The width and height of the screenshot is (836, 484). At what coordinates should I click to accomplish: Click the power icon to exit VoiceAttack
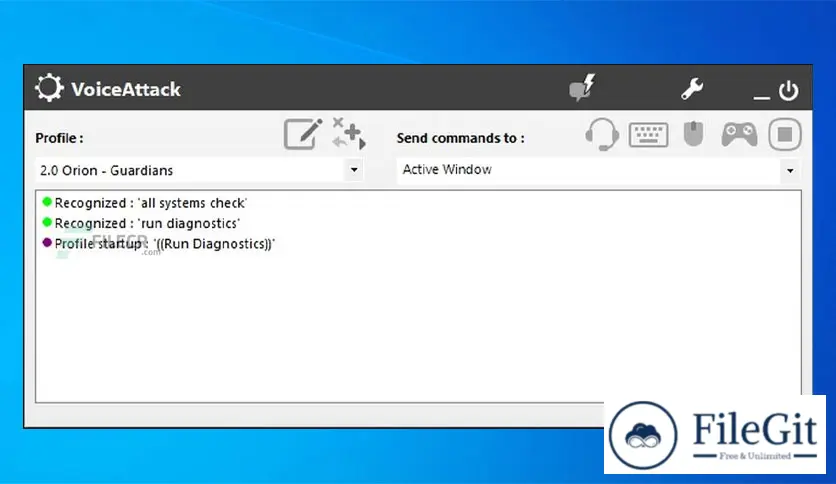(x=789, y=90)
